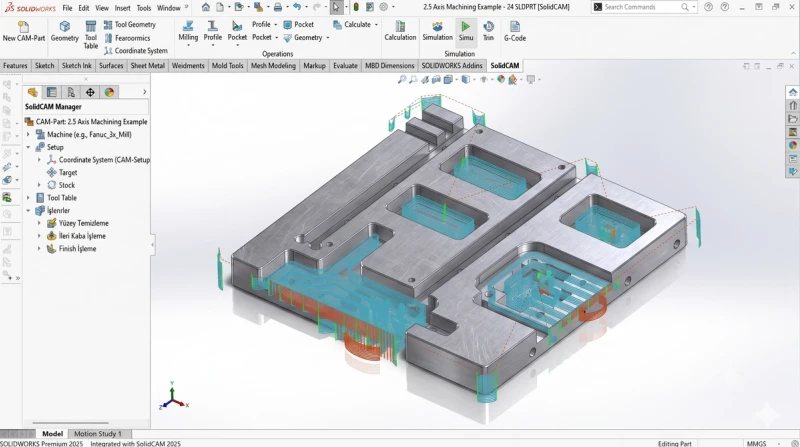Open the small Profile dropdown in Operations
The height and width of the screenshot is (447, 800).
[276, 24]
